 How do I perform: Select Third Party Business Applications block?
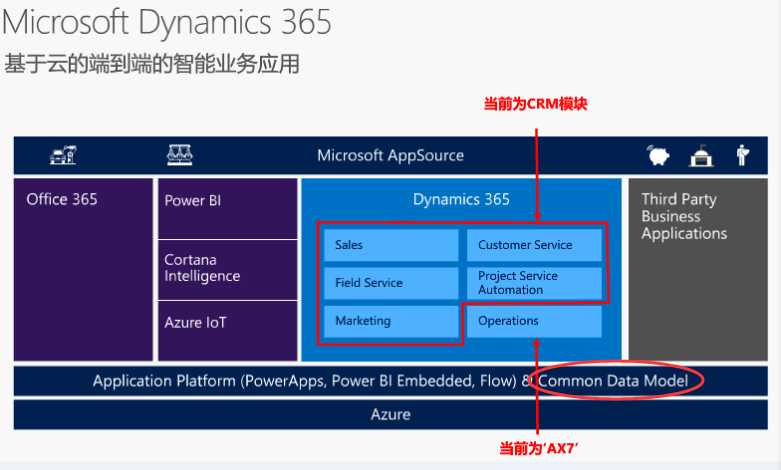[x=698, y=269]
